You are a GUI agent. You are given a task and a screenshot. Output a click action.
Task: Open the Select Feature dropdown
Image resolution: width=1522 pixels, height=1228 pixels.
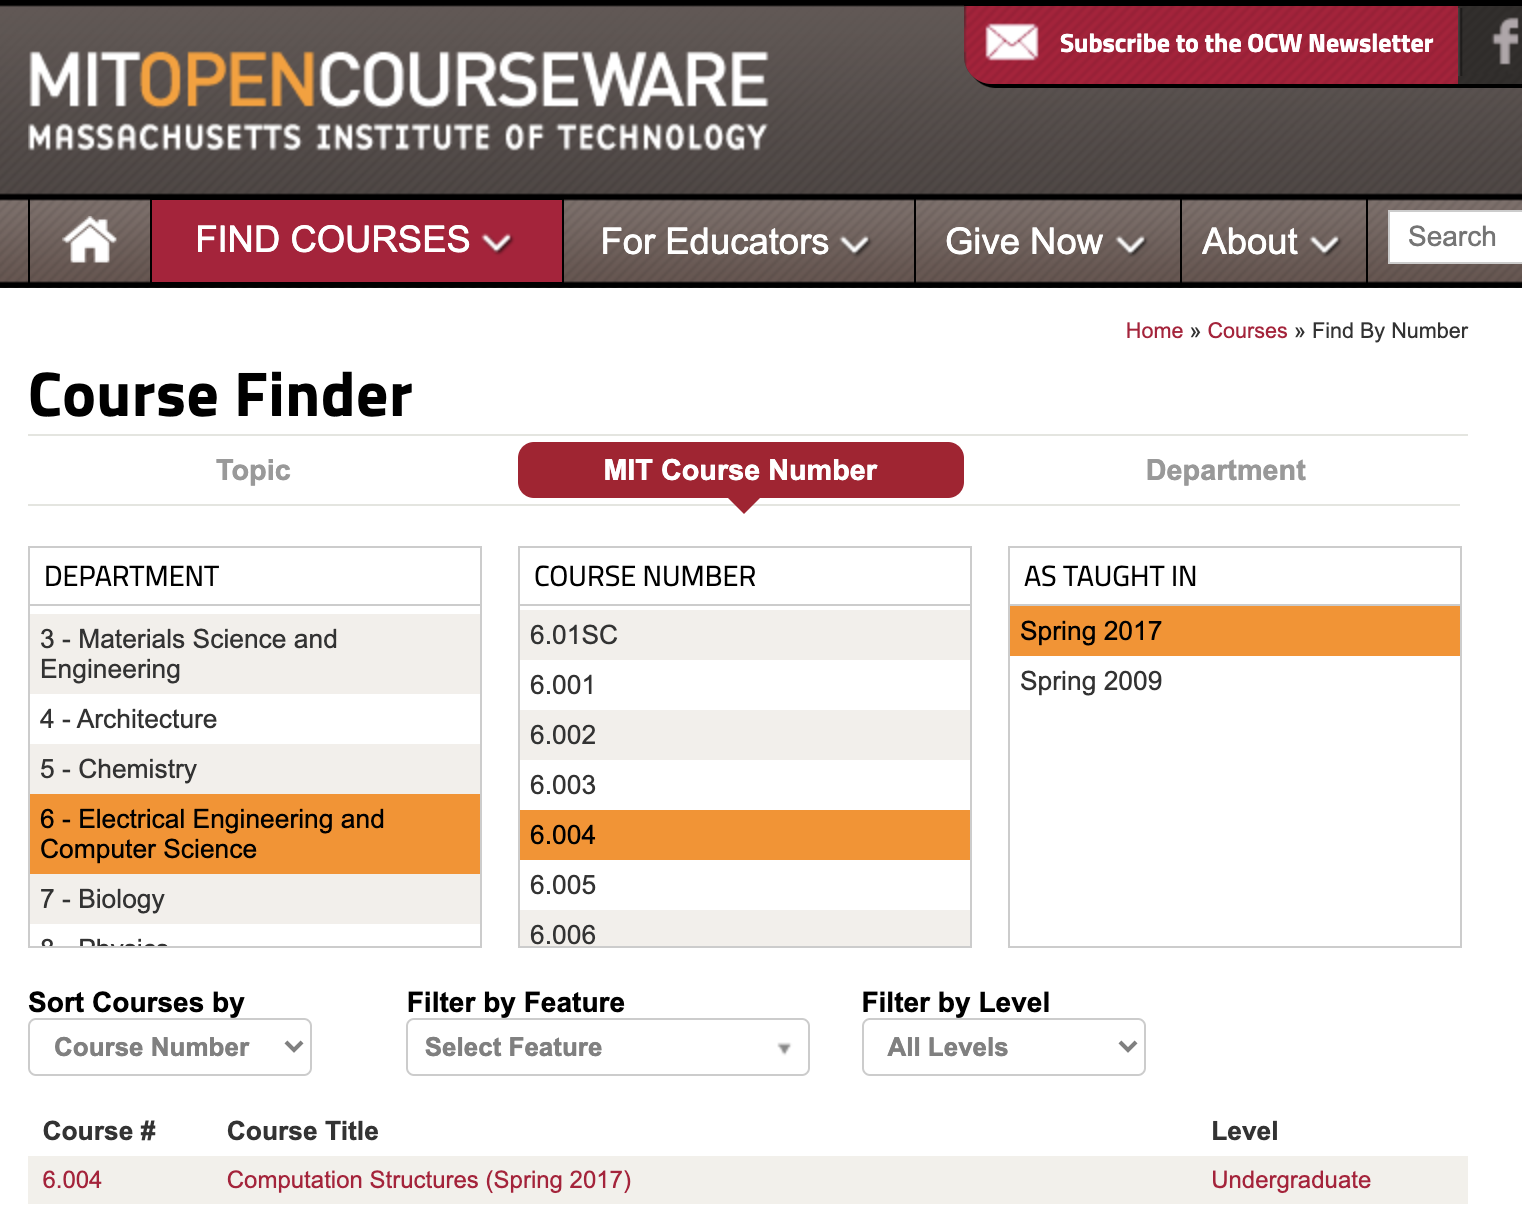[608, 1047]
